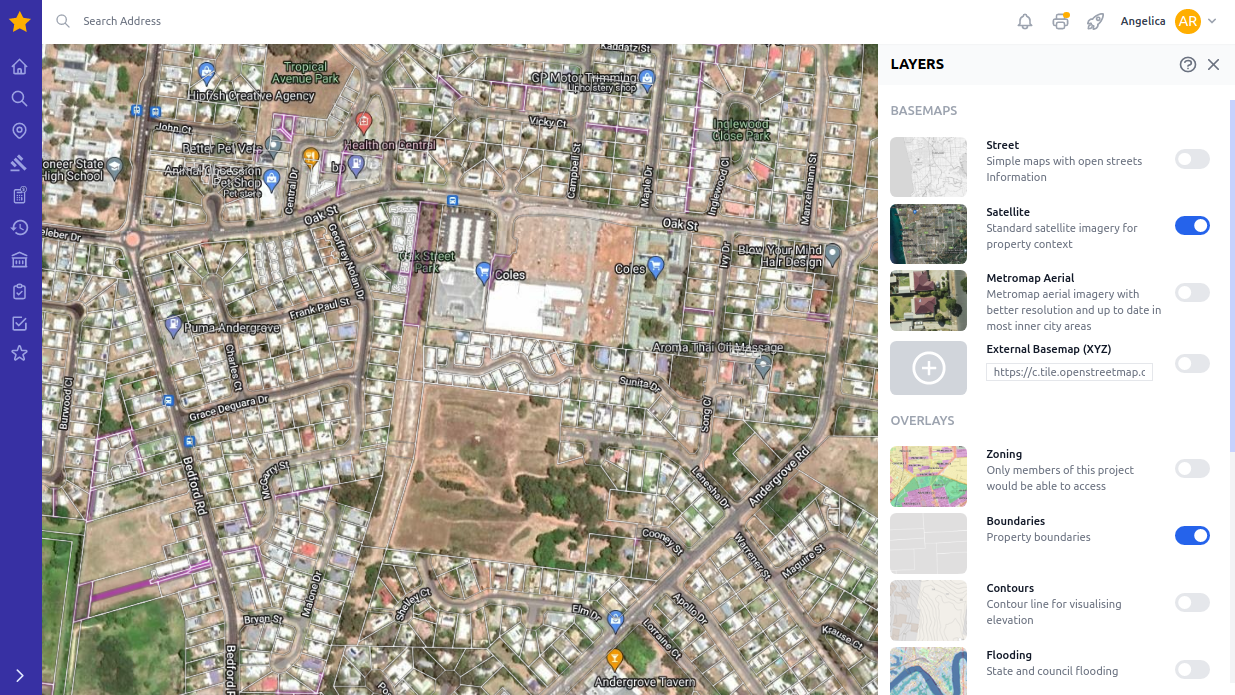The height and width of the screenshot is (695, 1235).
Task: Enable the Zoning overlay toggle
Action: pos(1192,468)
